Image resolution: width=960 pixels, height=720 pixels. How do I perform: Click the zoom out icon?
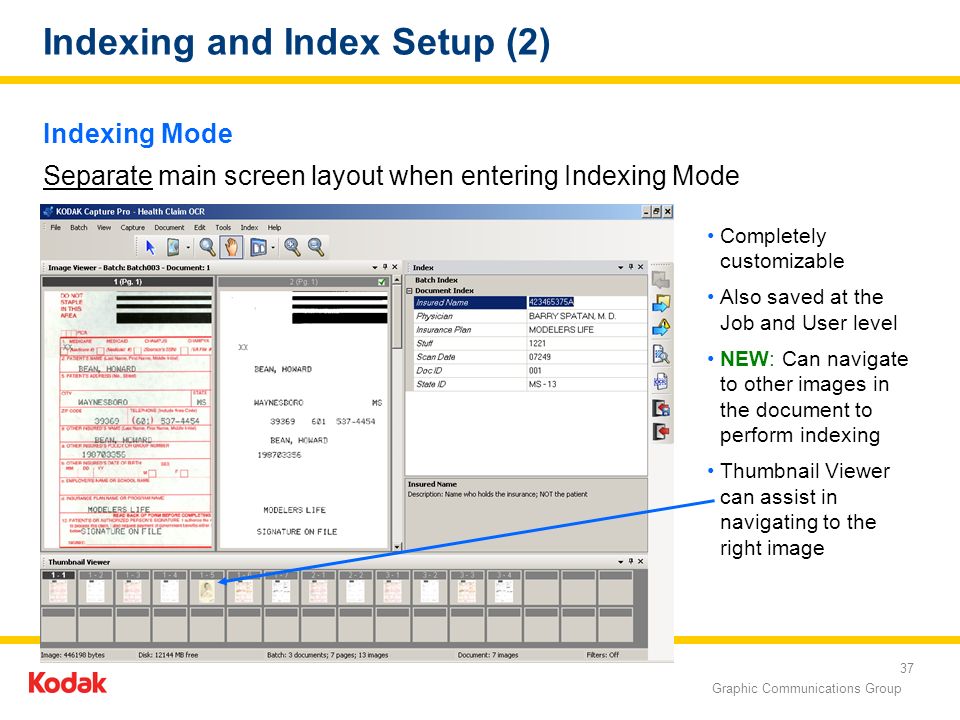click(x=316, y=247)
